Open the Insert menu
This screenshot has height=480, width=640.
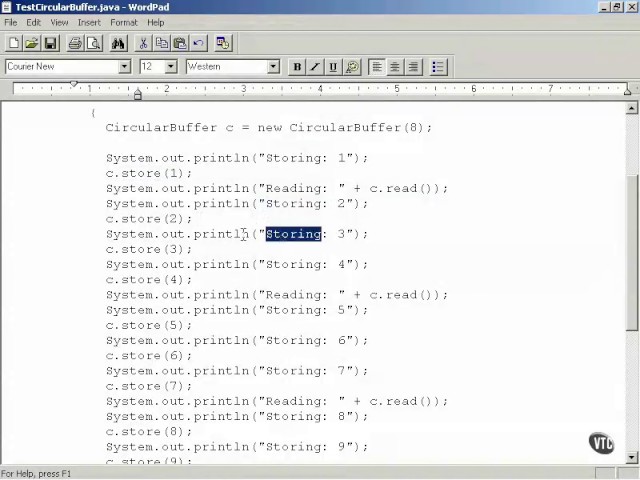tap(89, 22)
